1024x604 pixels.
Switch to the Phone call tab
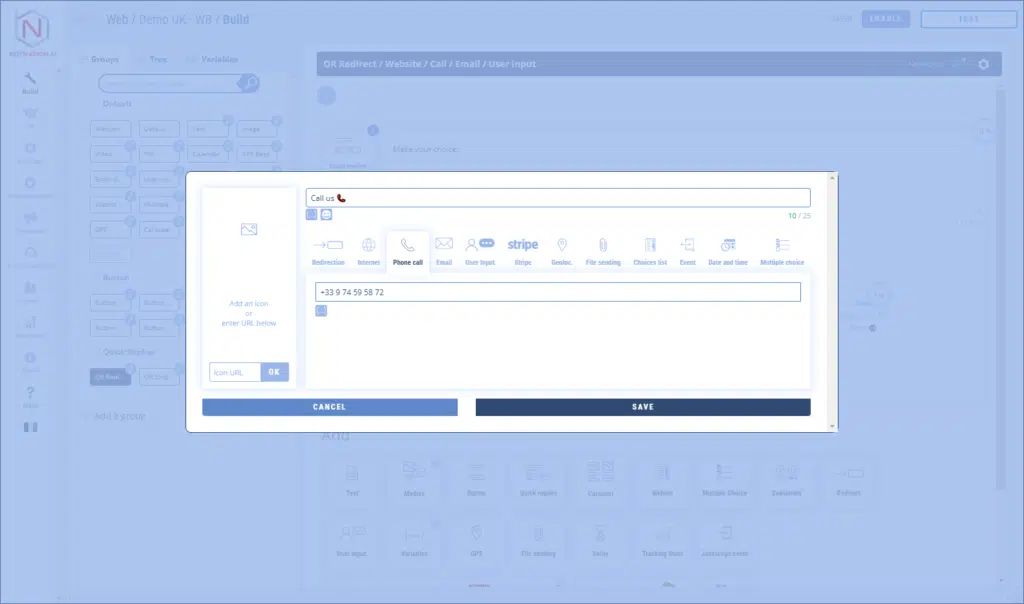(407, 250)
